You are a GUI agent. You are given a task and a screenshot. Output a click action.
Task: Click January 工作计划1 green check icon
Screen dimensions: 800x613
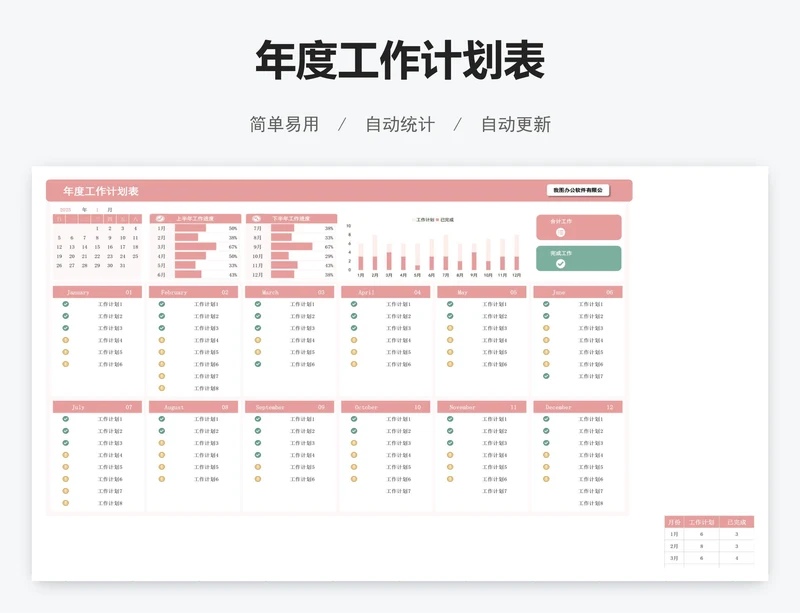click(65, 304)
